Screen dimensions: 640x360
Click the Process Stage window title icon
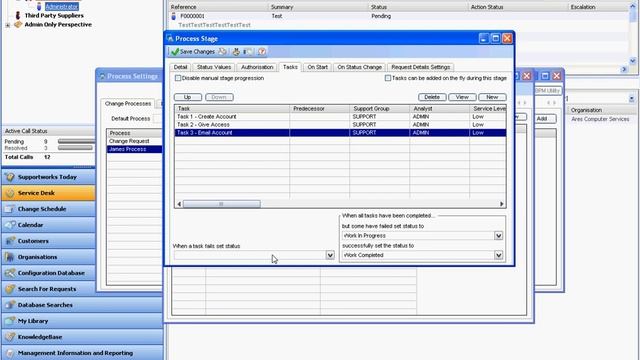[x=170, y=39]
